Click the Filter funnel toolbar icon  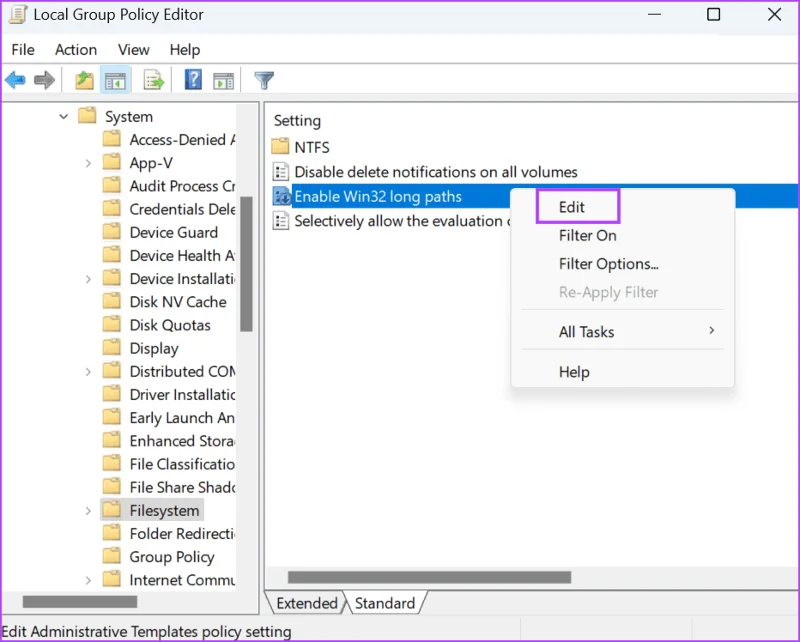pos(264,80)
